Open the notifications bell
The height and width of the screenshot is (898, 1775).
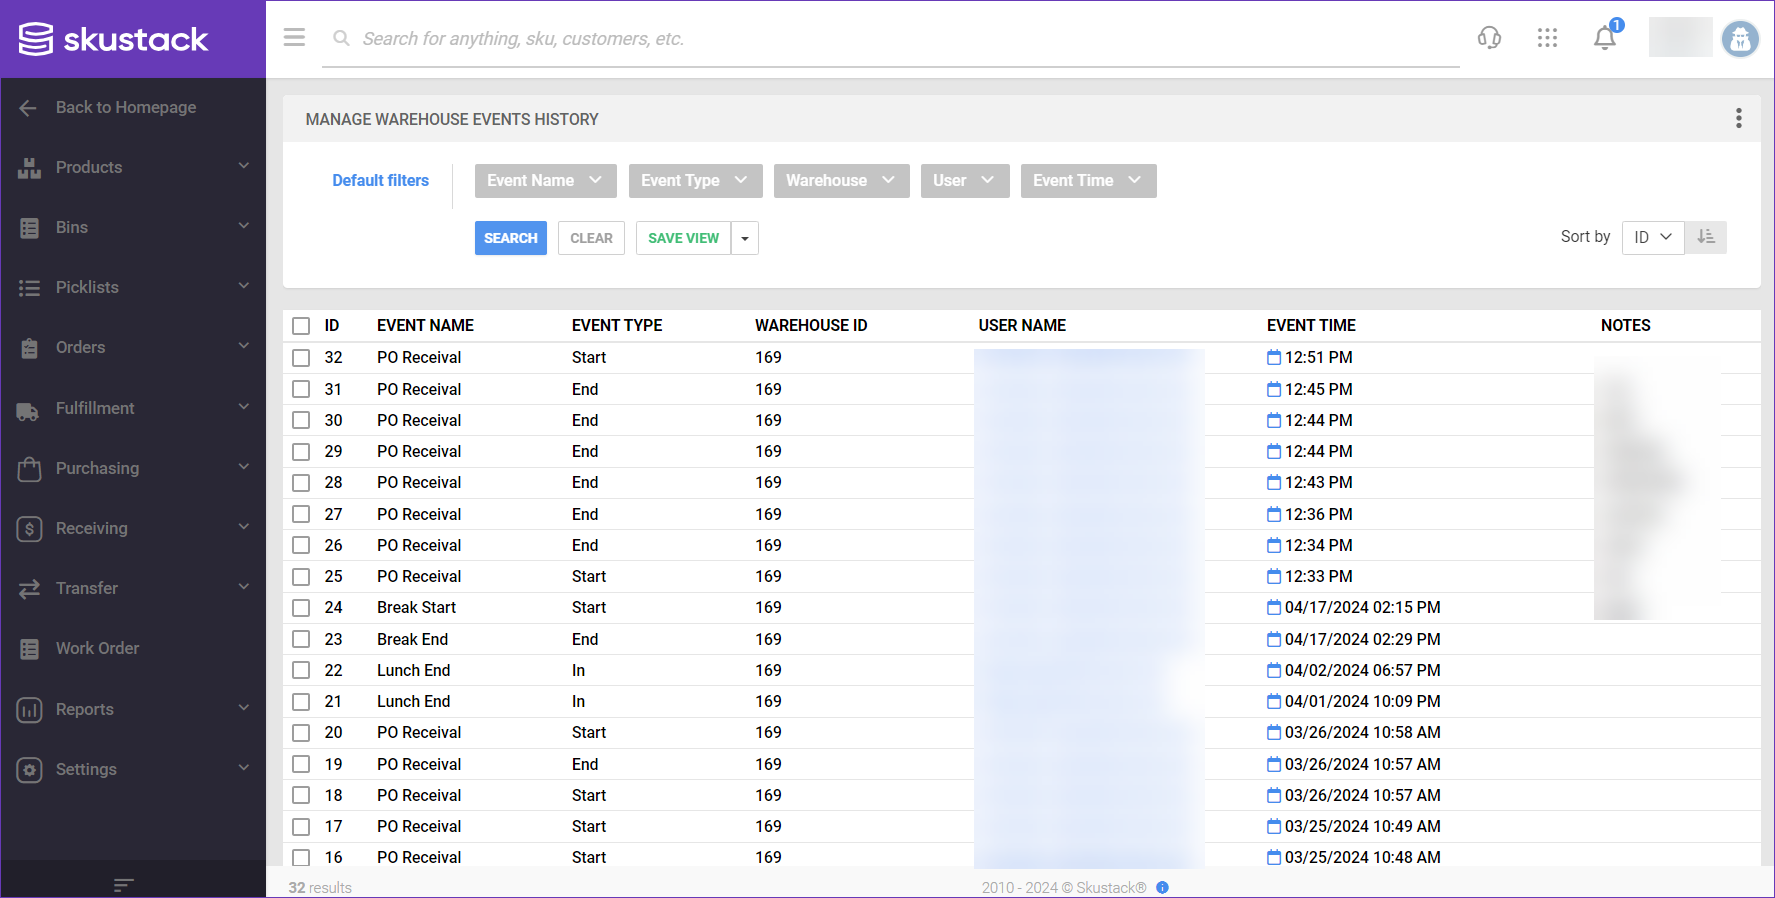point(1605,38)
